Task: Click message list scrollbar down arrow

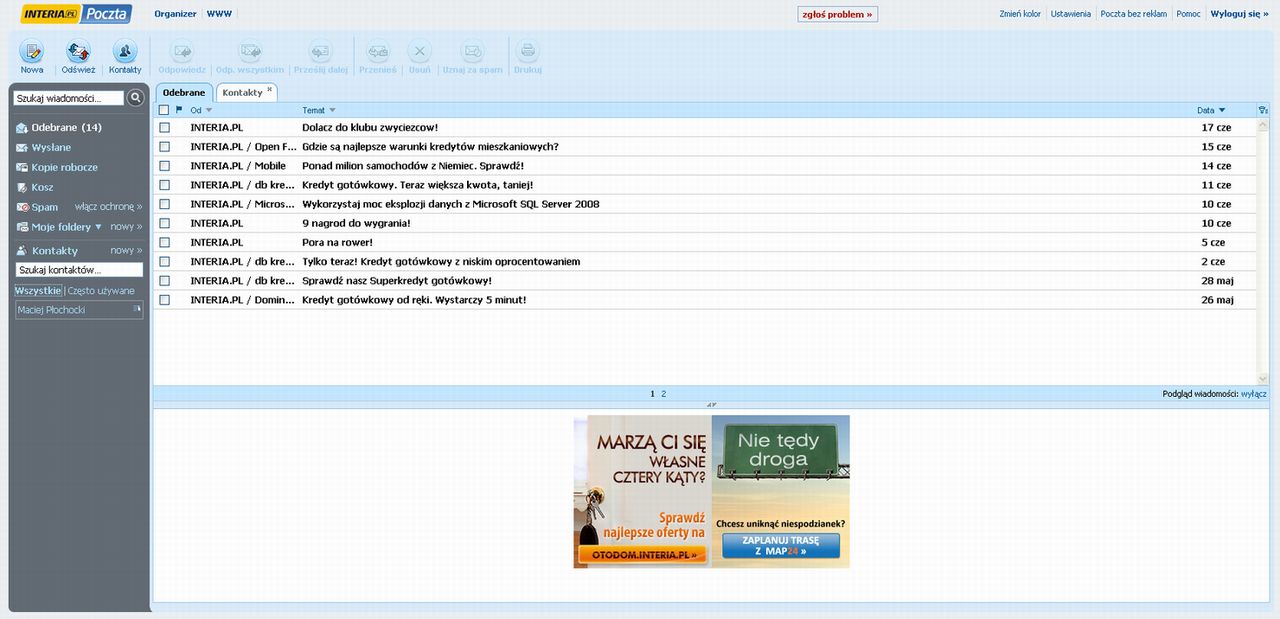Action: (x=1263, y=379)
